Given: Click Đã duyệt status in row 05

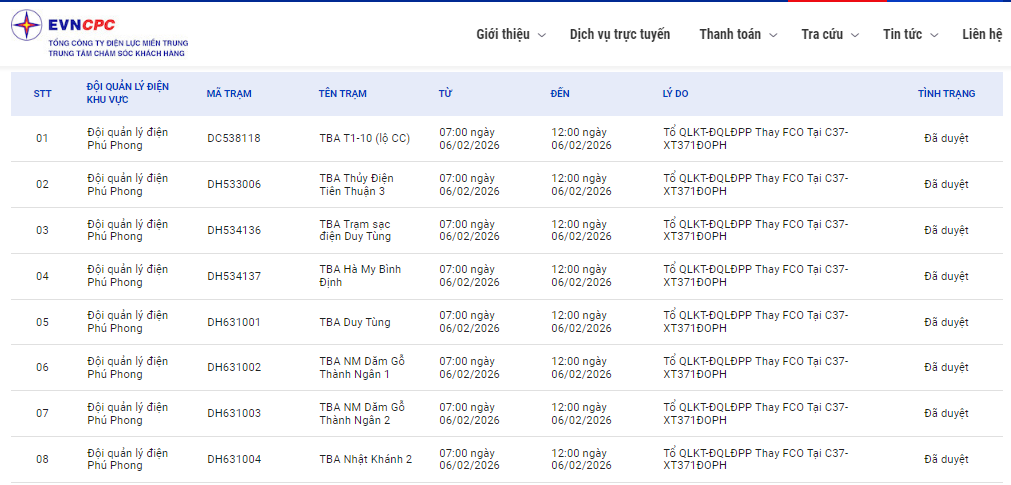Looking at the screenshot, I should [946, 322].
